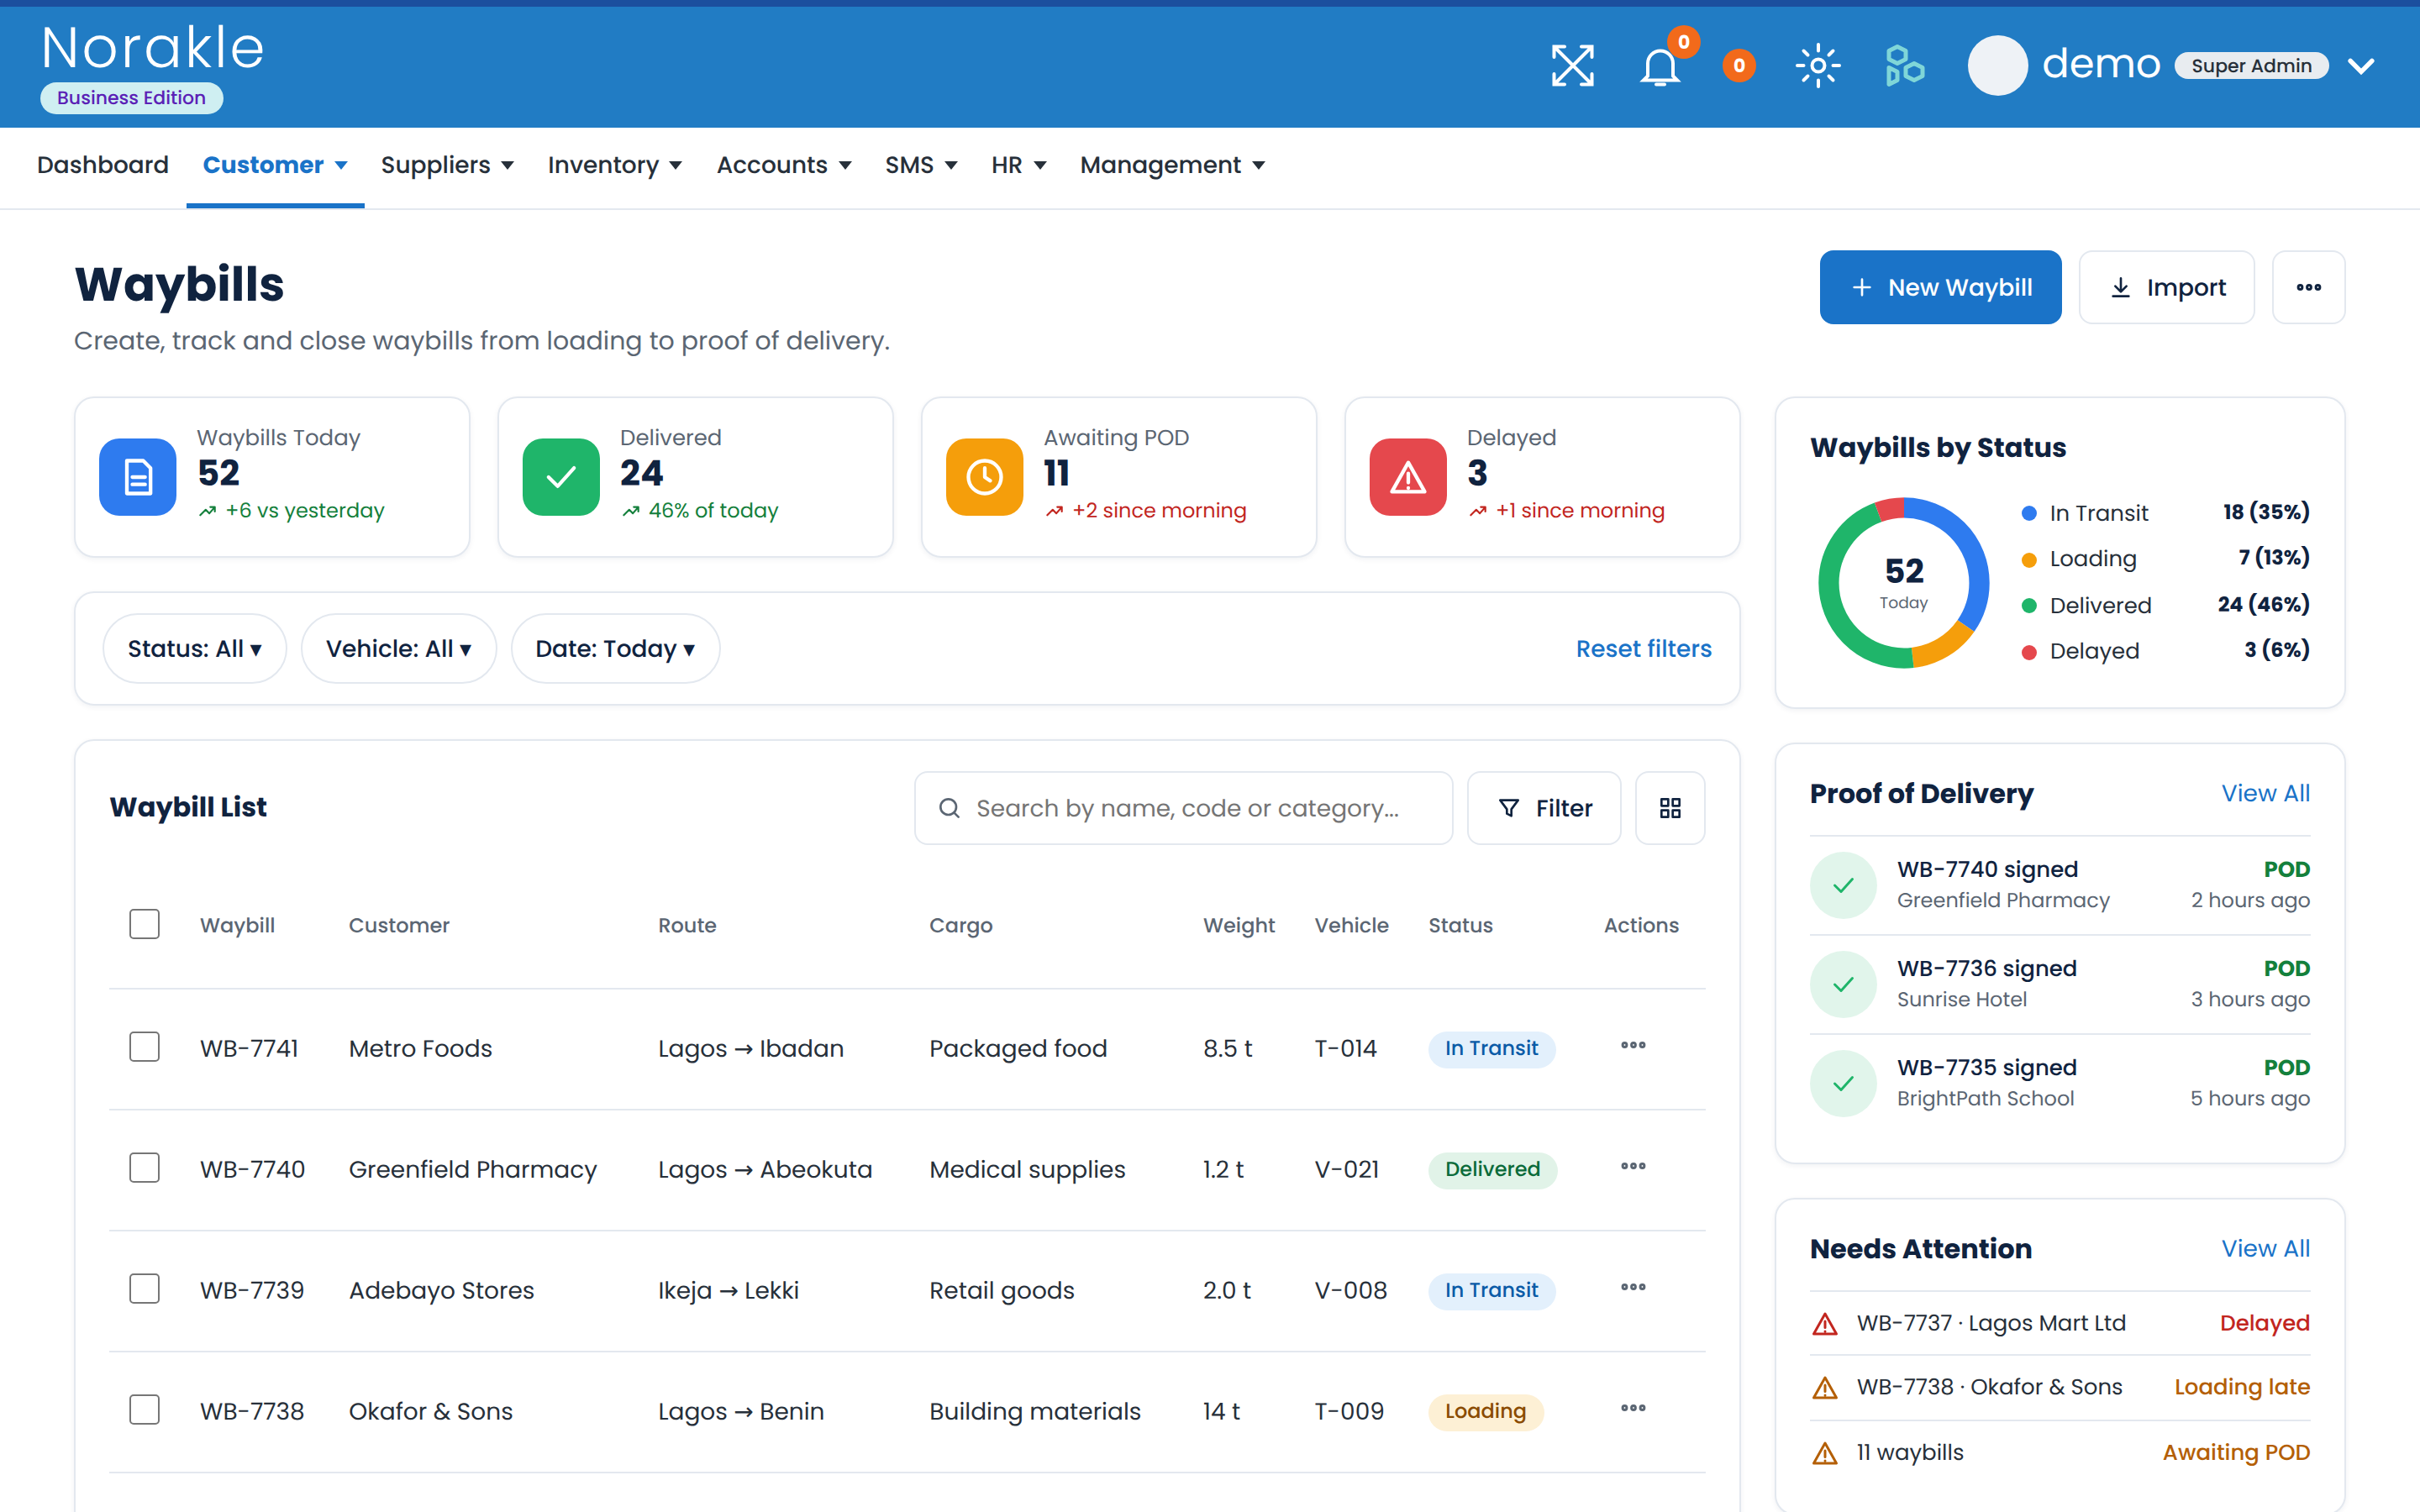Click the more options ellipsis beside Import
Screen dimensions: 2420x1512
tap(2308, 287)
